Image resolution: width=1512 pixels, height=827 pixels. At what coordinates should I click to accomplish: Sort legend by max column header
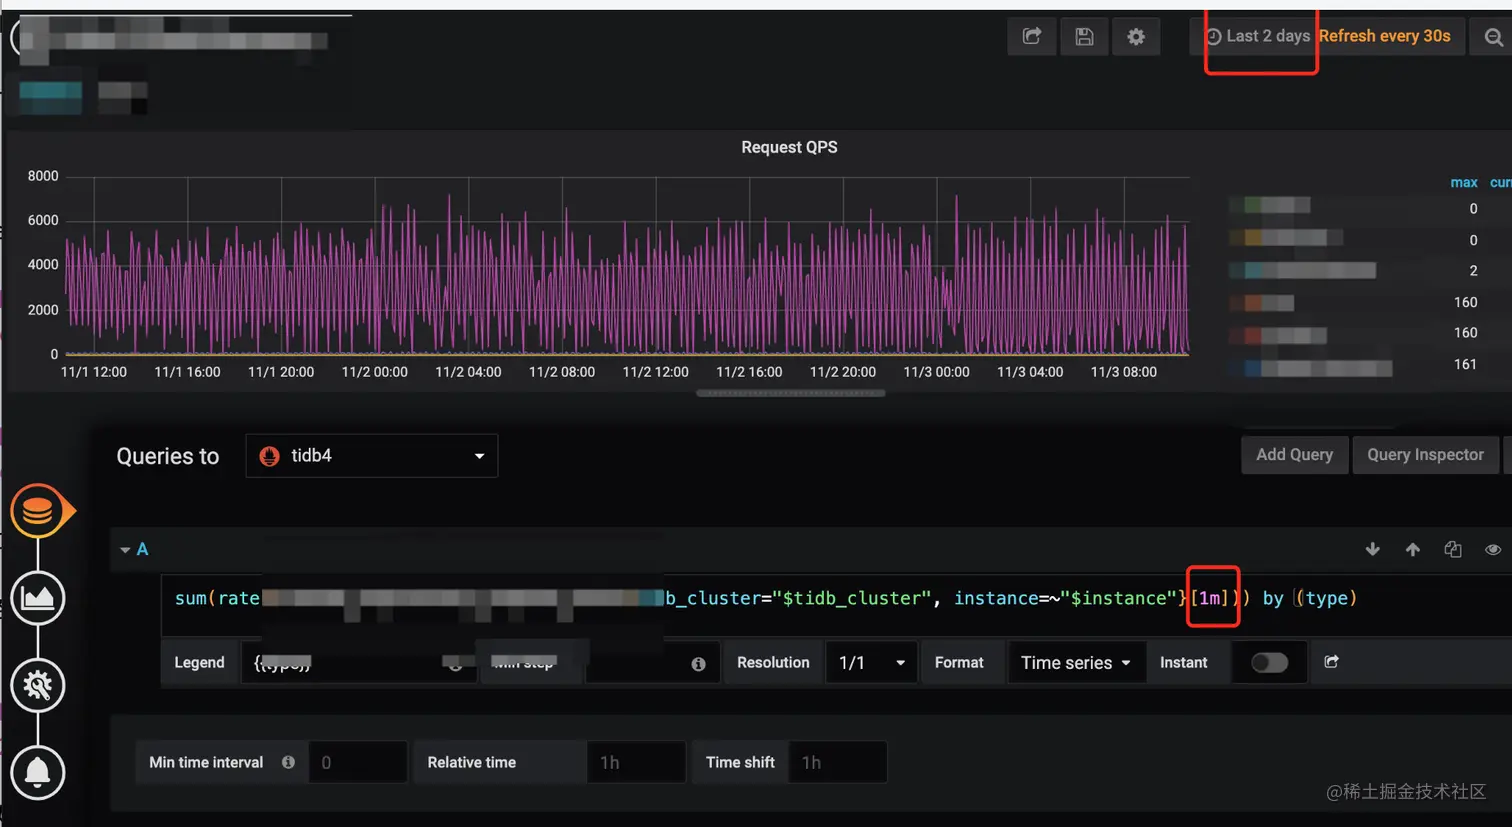coord(1464,182)
